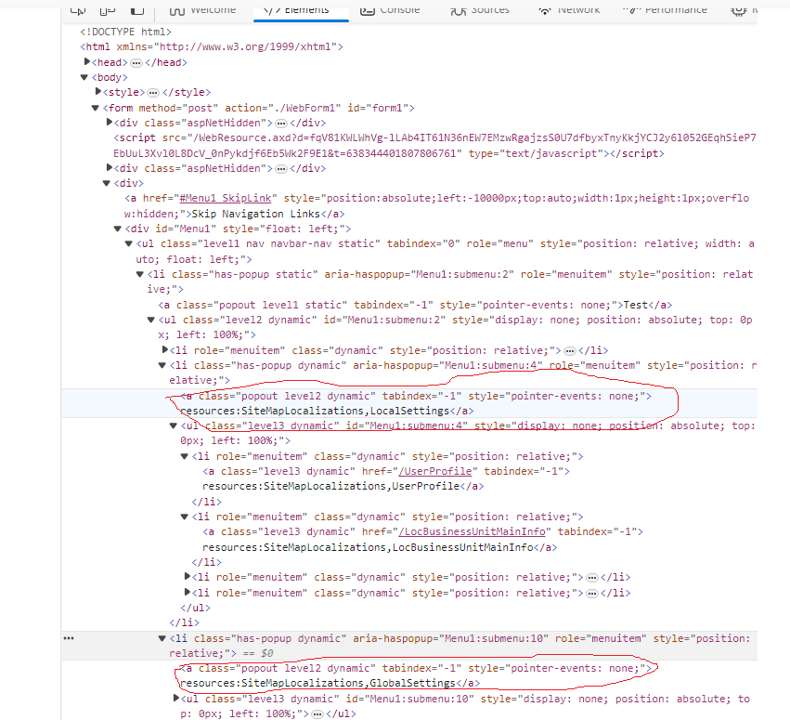
Task: Collapse the body element node
Action: tap(84, 77)
